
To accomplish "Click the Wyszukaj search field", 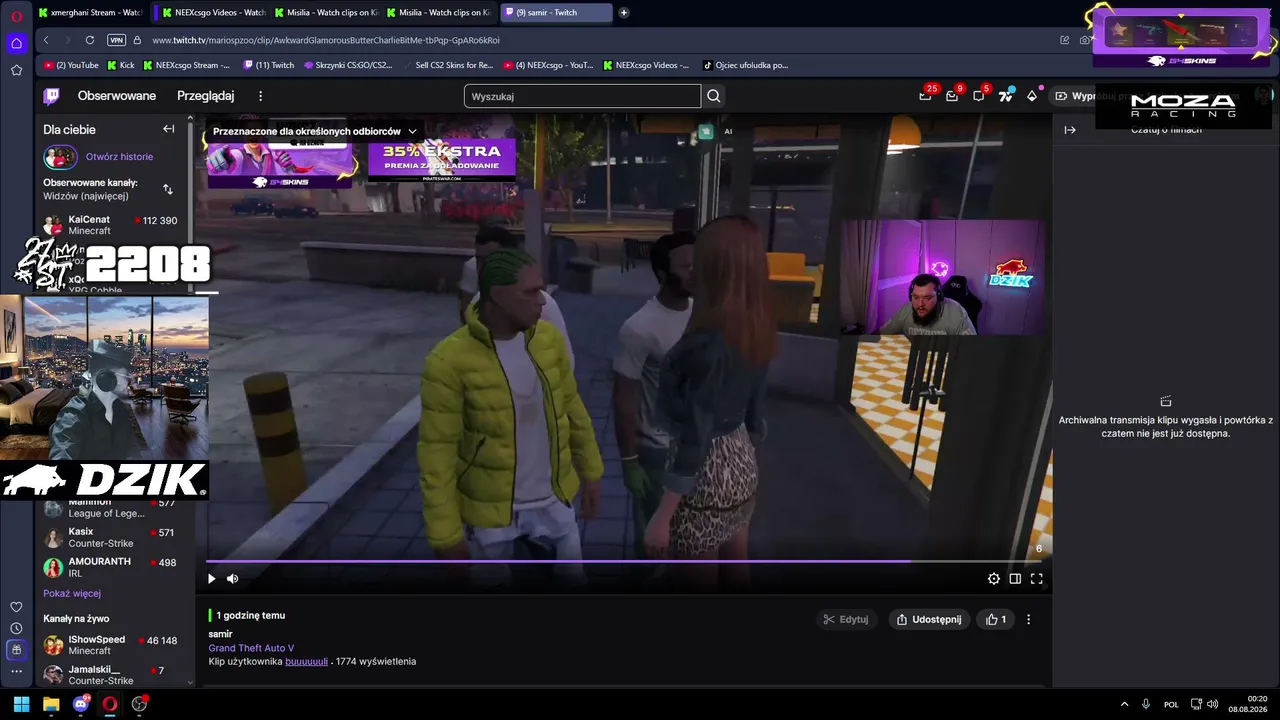I will [582, 96].
